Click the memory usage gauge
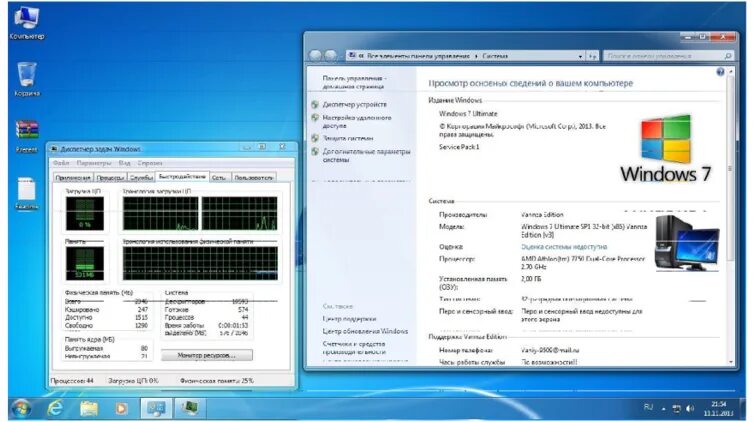 85,264
